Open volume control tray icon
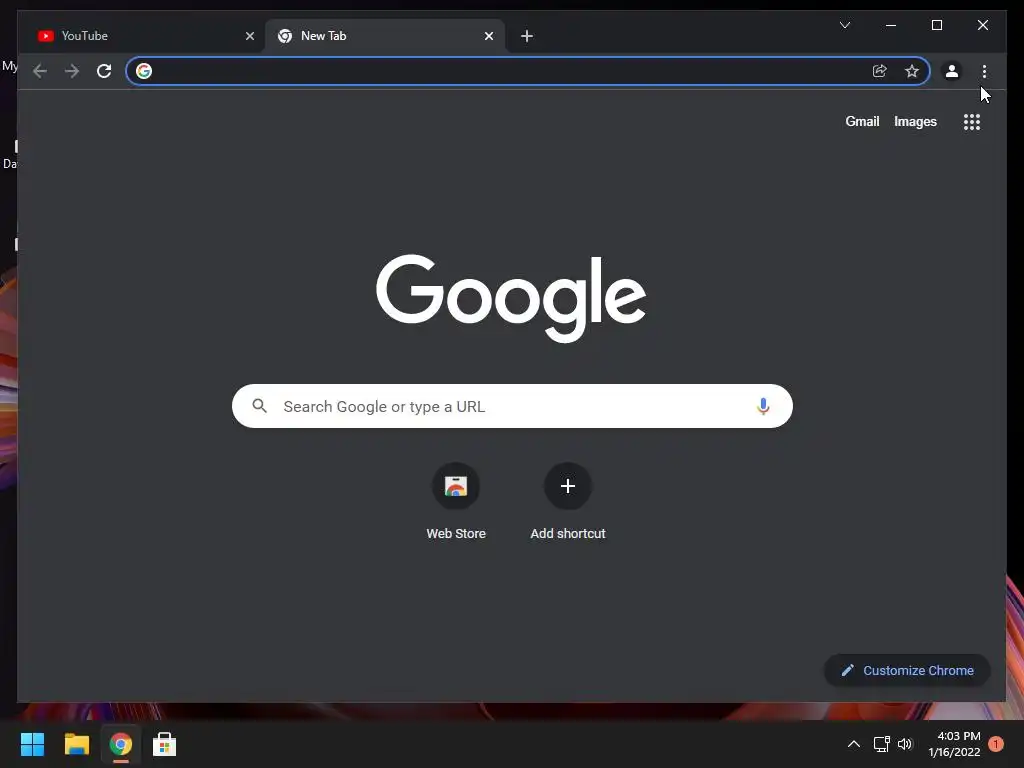This screenshot has width=1024, height=768. click(x=904, y=744)
